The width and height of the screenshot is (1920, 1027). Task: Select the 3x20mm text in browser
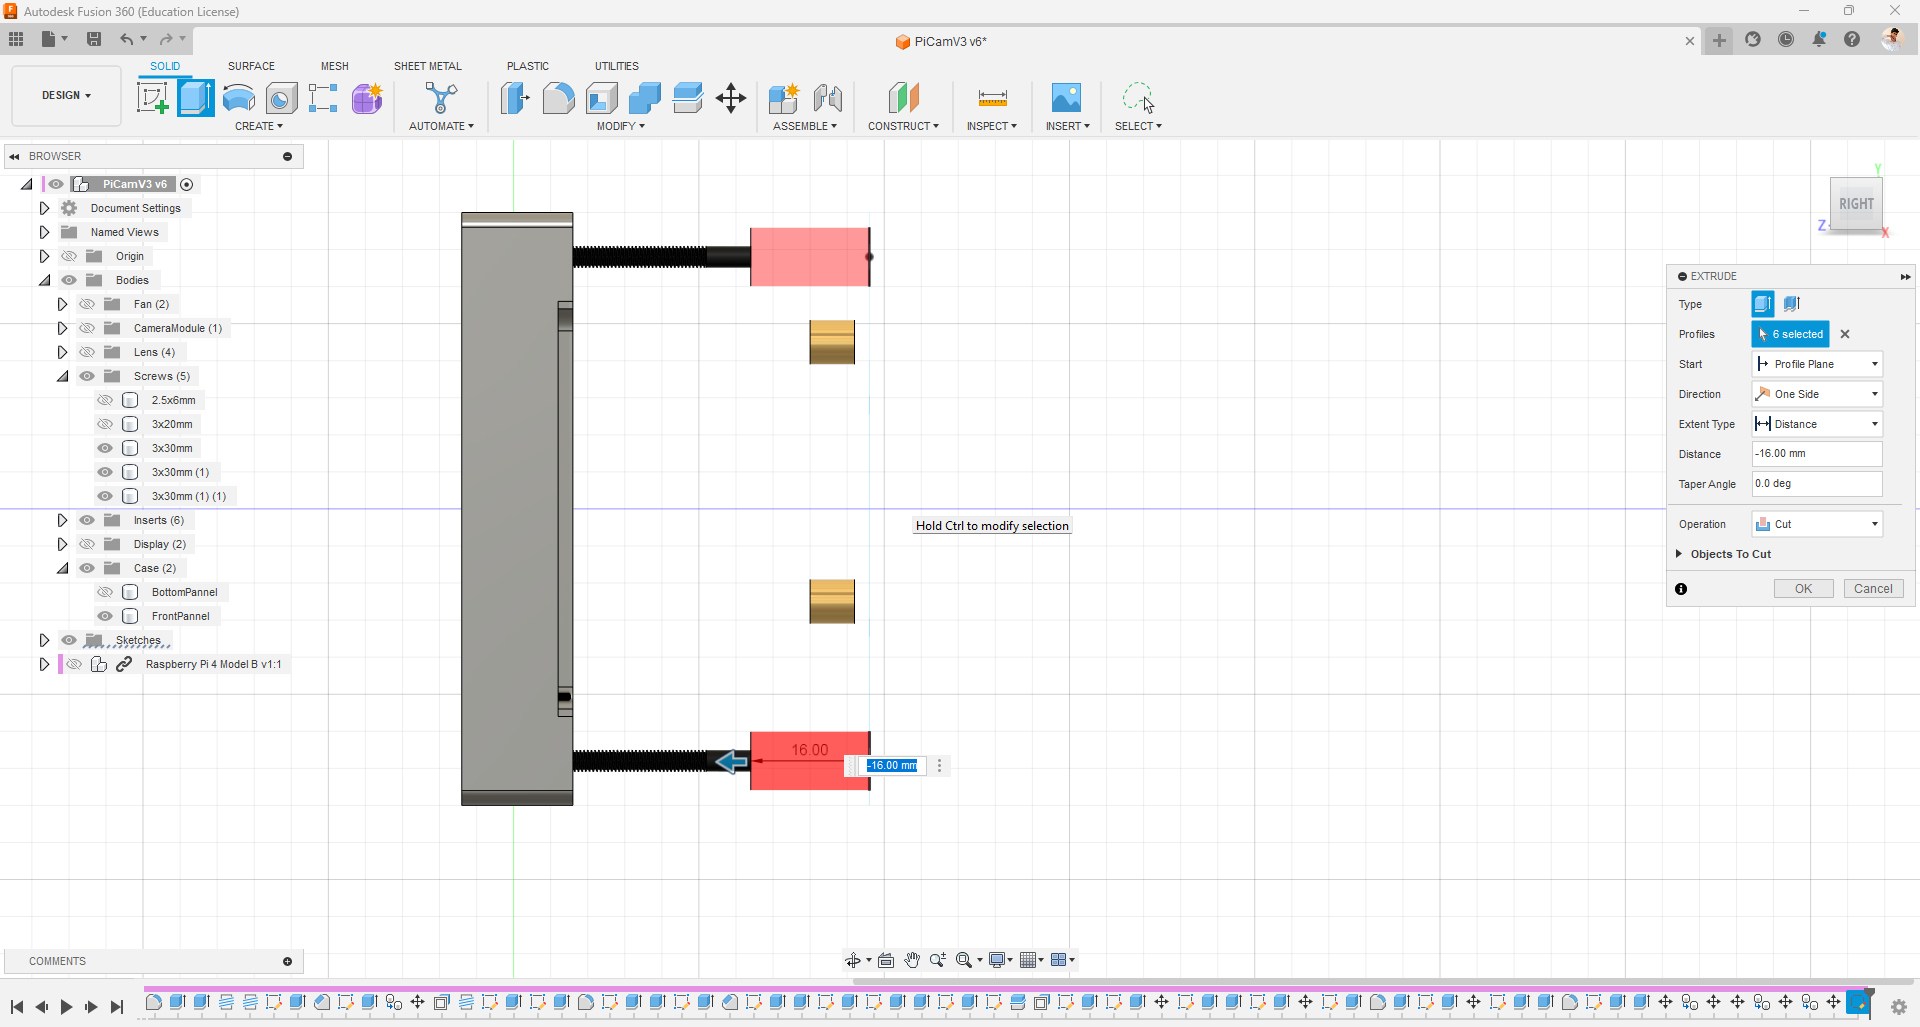pos(172,424)
